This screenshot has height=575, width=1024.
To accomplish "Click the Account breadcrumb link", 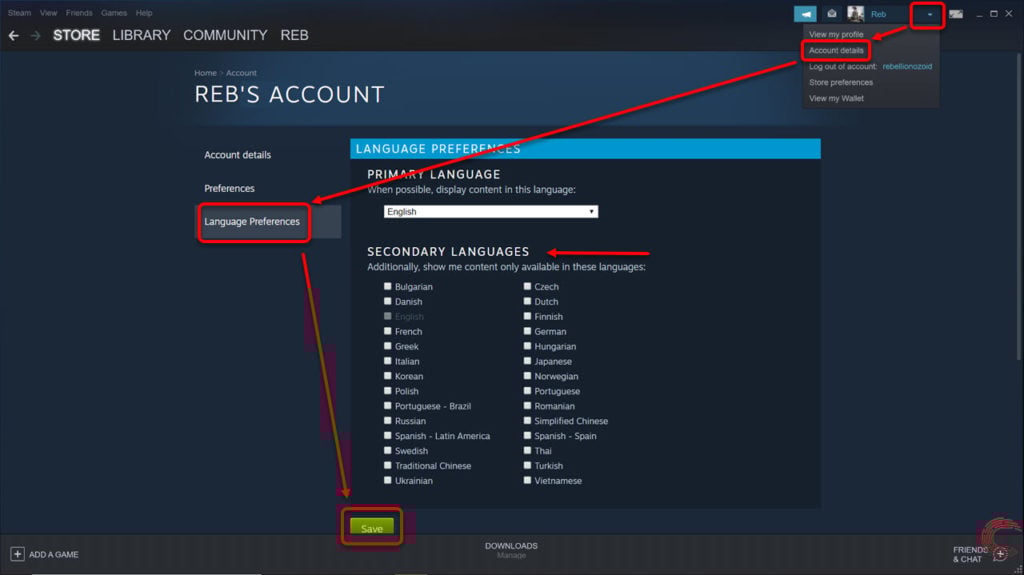I will tap(241, 73).
